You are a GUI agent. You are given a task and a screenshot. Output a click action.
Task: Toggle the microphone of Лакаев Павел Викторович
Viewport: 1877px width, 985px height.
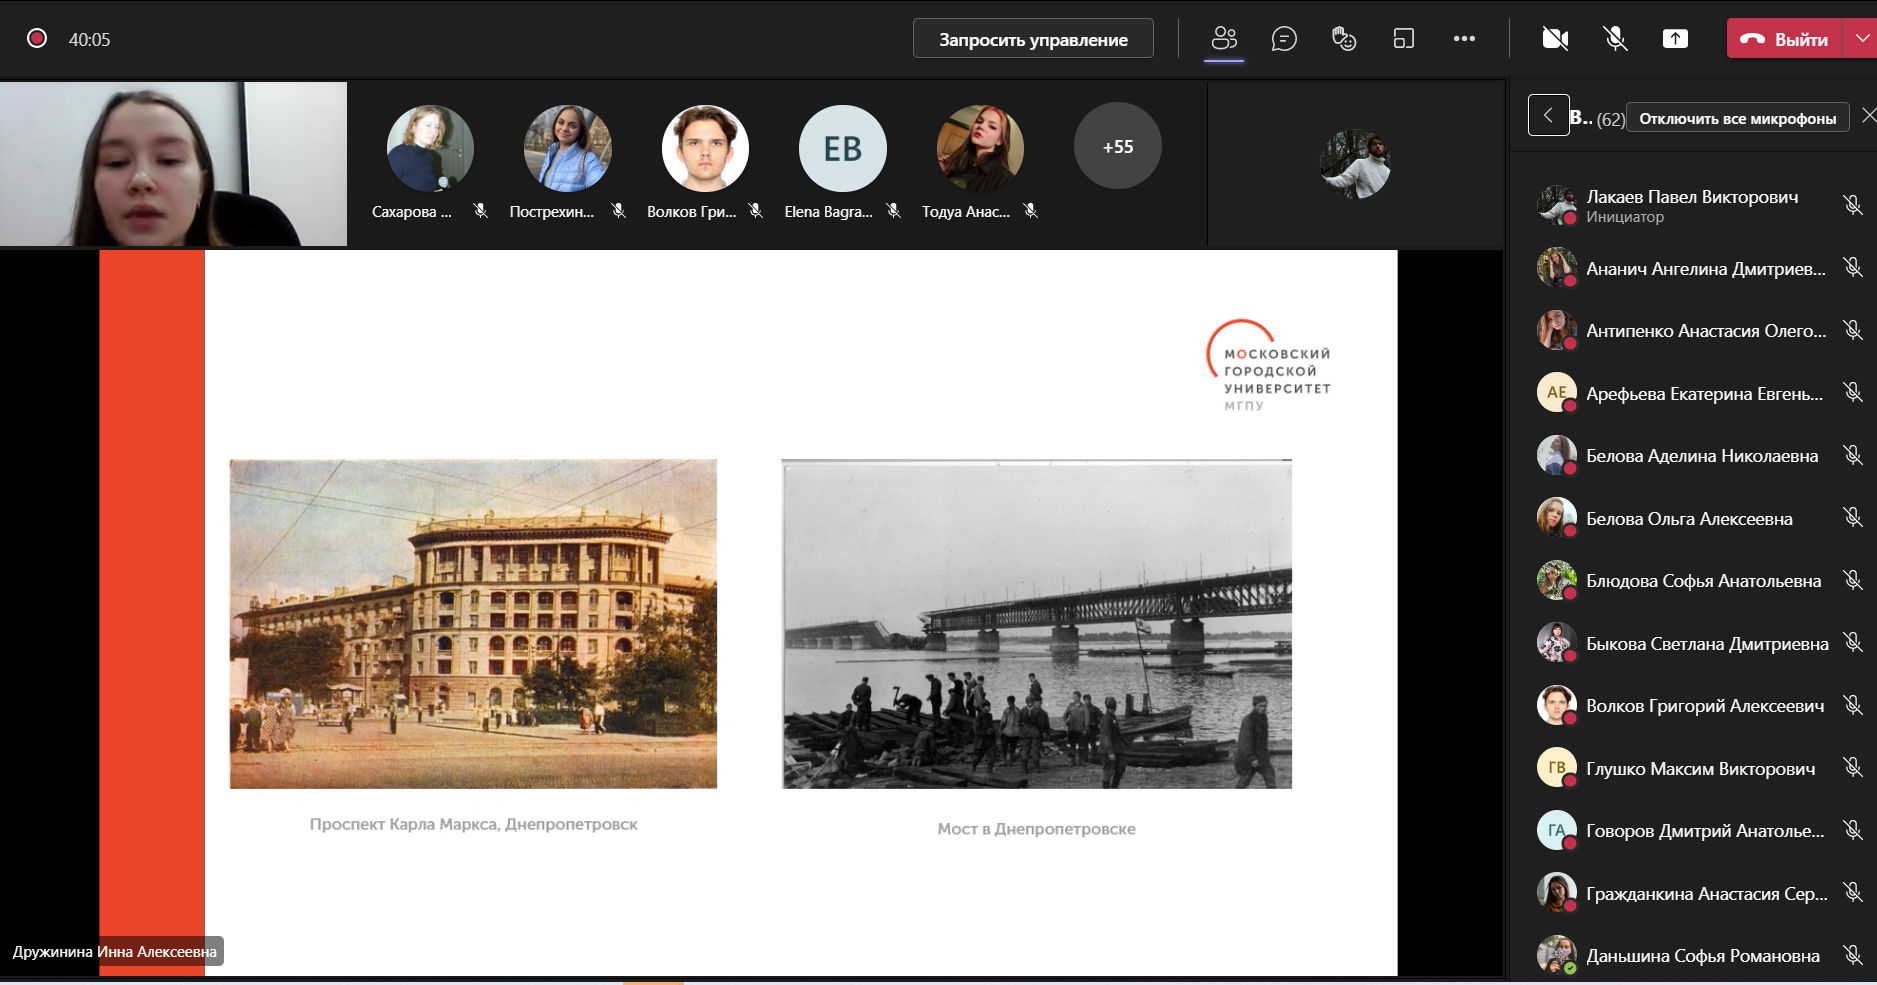pos(1853,205)
